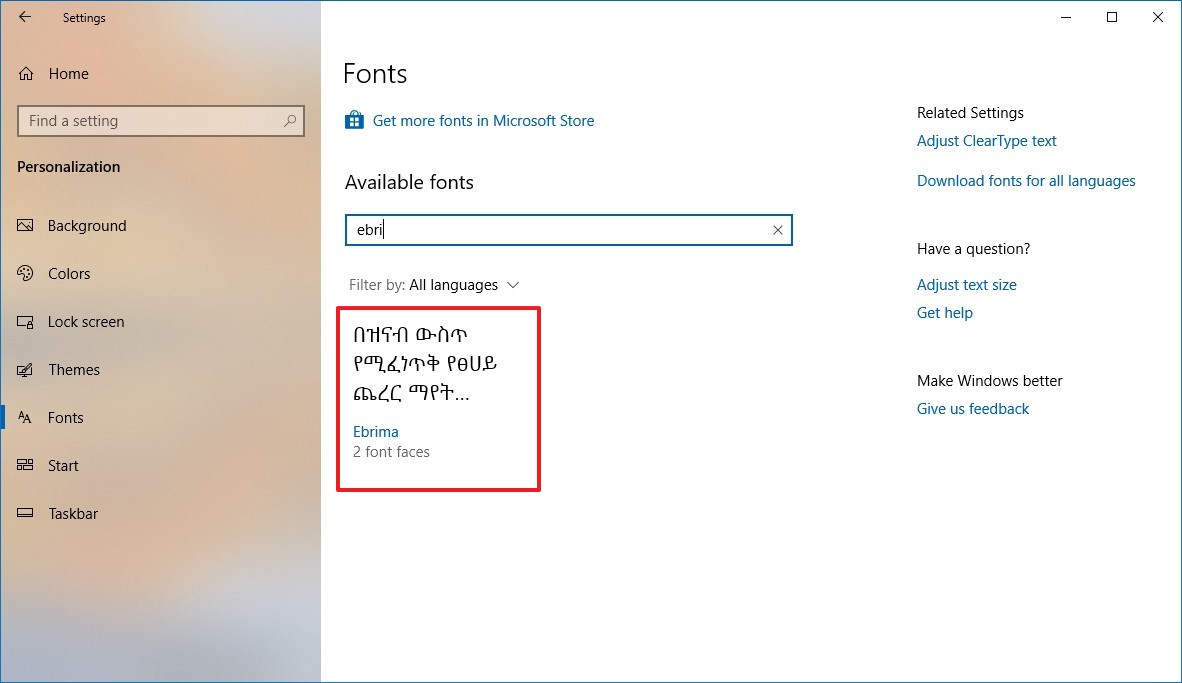Close the Settings window
This screenshot has height=683, width=1182.
[1158, 17]
